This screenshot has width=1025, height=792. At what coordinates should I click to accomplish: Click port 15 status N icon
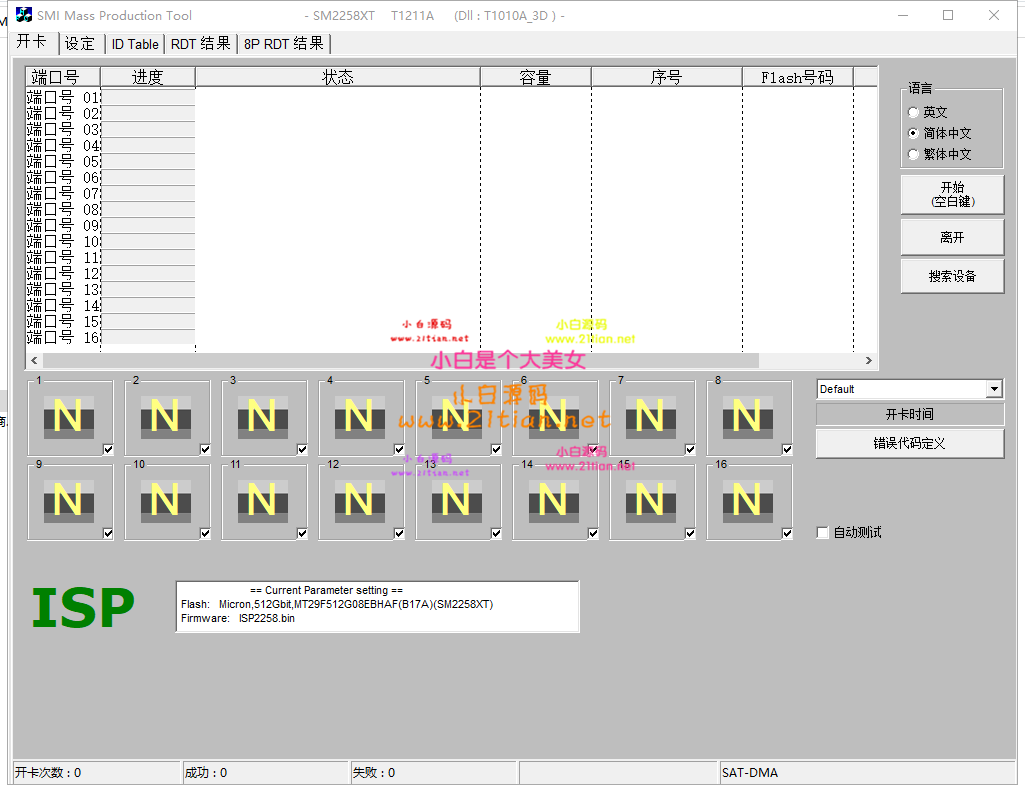(x=650, y=501)
